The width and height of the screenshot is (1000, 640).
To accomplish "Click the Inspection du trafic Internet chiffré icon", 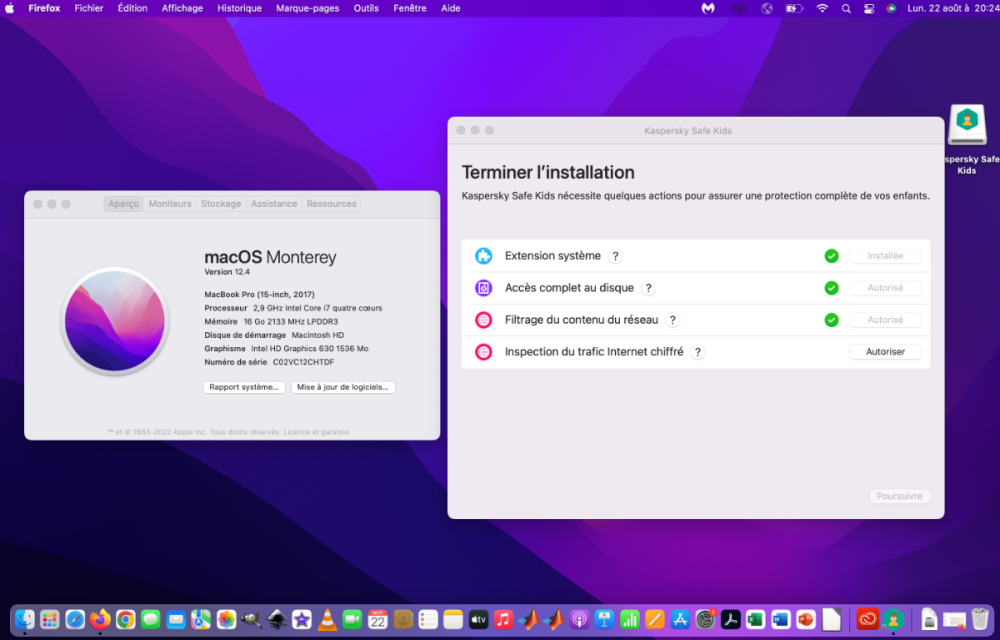I will (x=483, y=351).
